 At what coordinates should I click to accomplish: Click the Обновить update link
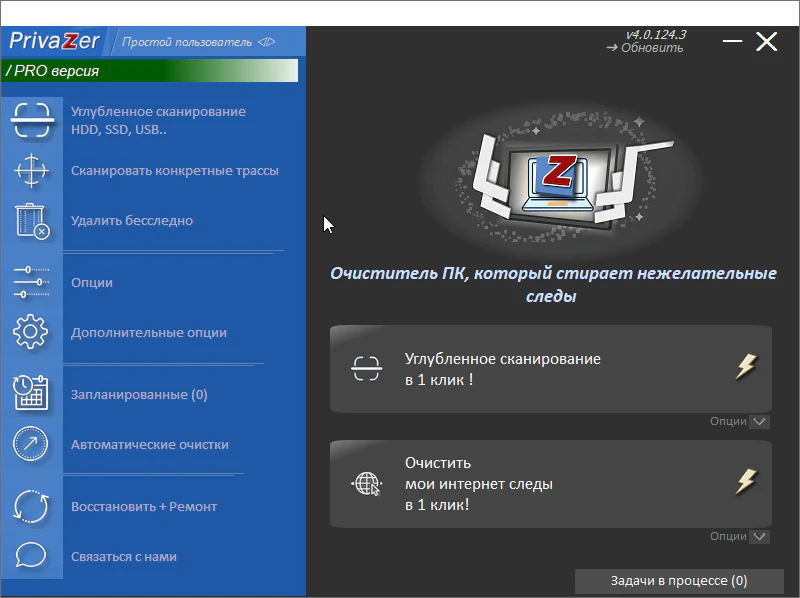click(645, 48)
